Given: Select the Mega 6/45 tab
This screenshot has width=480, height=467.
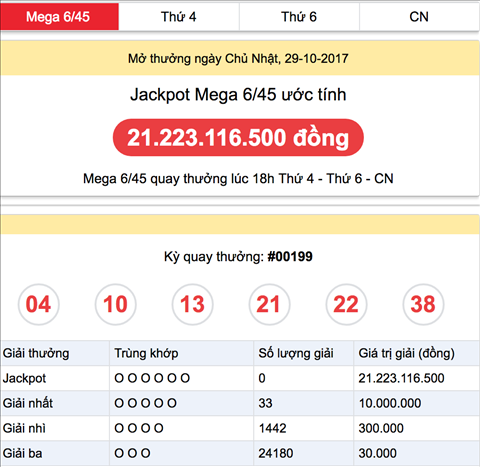Looking at the screenshot, I should (x=59, y=17).
